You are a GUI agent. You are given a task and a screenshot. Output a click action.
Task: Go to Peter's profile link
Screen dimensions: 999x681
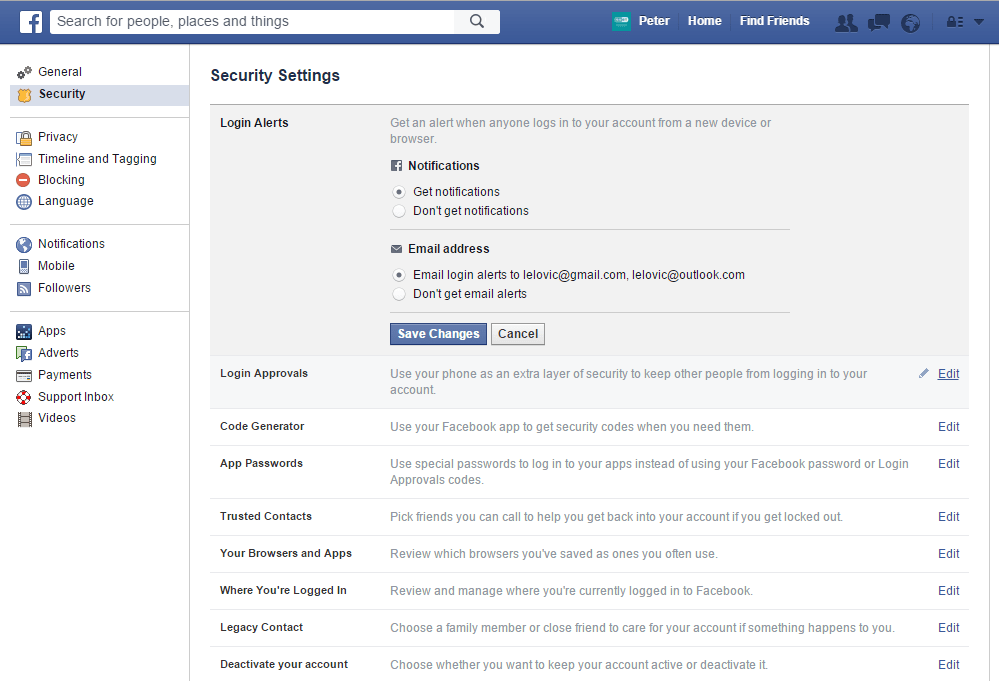point(654,21)
